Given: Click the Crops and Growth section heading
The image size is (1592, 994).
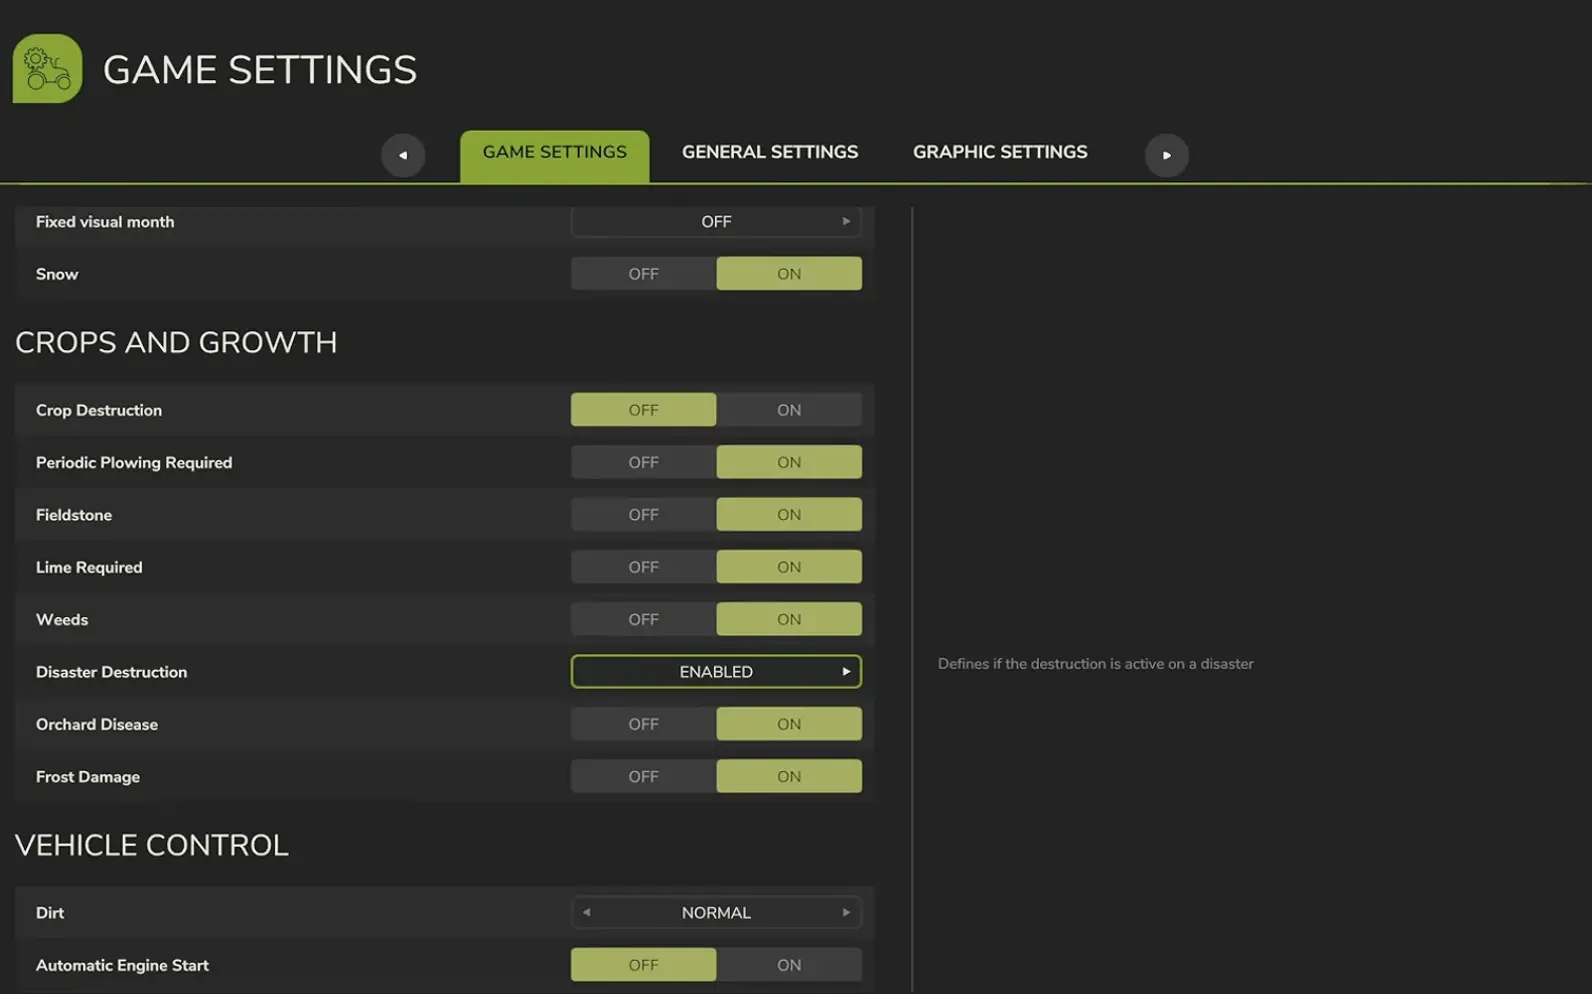Looking at the screenshot, I should 176,343.
